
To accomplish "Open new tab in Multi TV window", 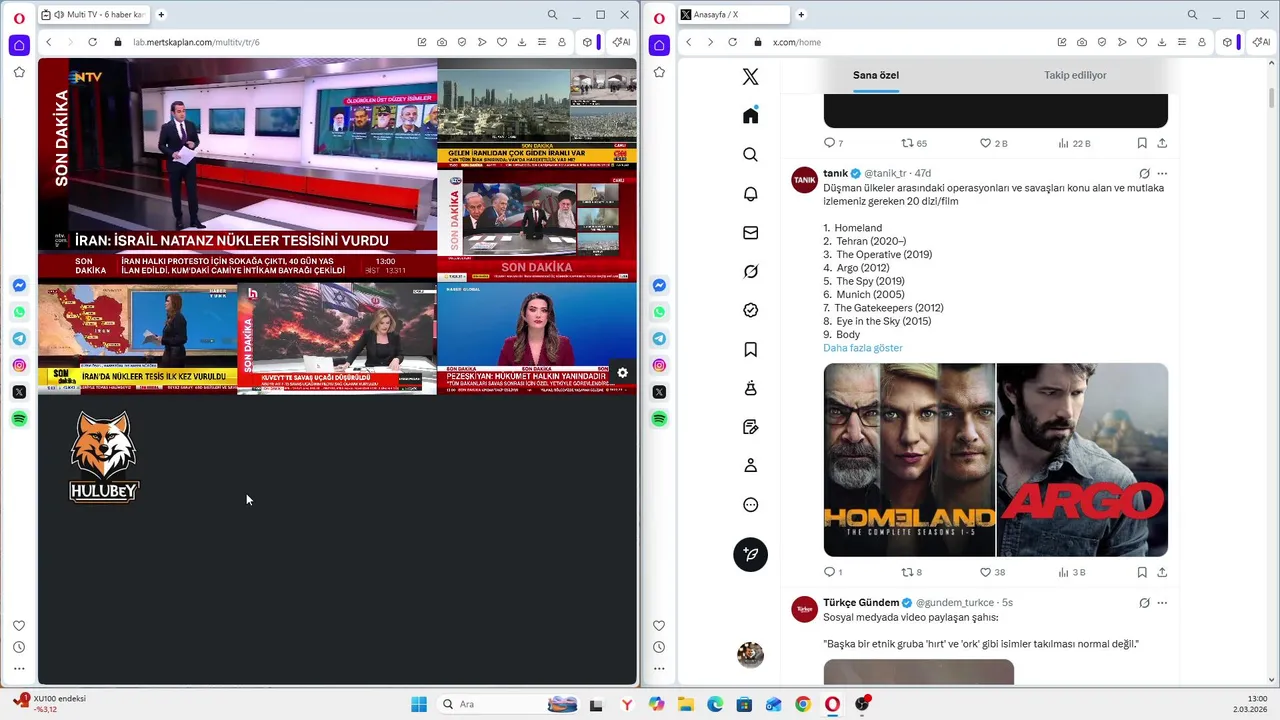I will (161, 15).
